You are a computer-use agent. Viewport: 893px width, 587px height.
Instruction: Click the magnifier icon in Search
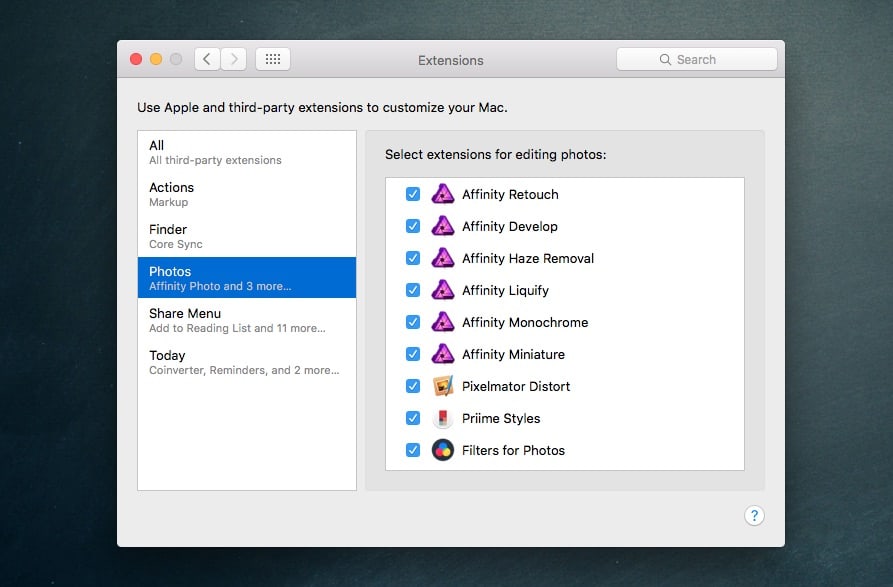(665, 59)
